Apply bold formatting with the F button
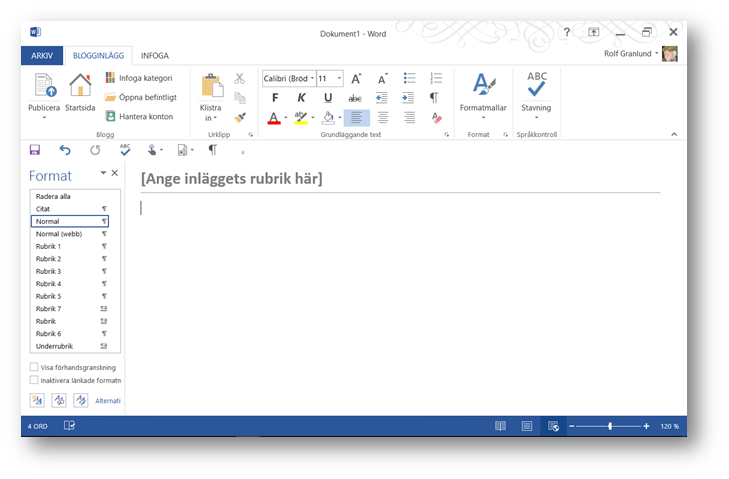This screenshot has width=729, height=479. click(275, 98)
